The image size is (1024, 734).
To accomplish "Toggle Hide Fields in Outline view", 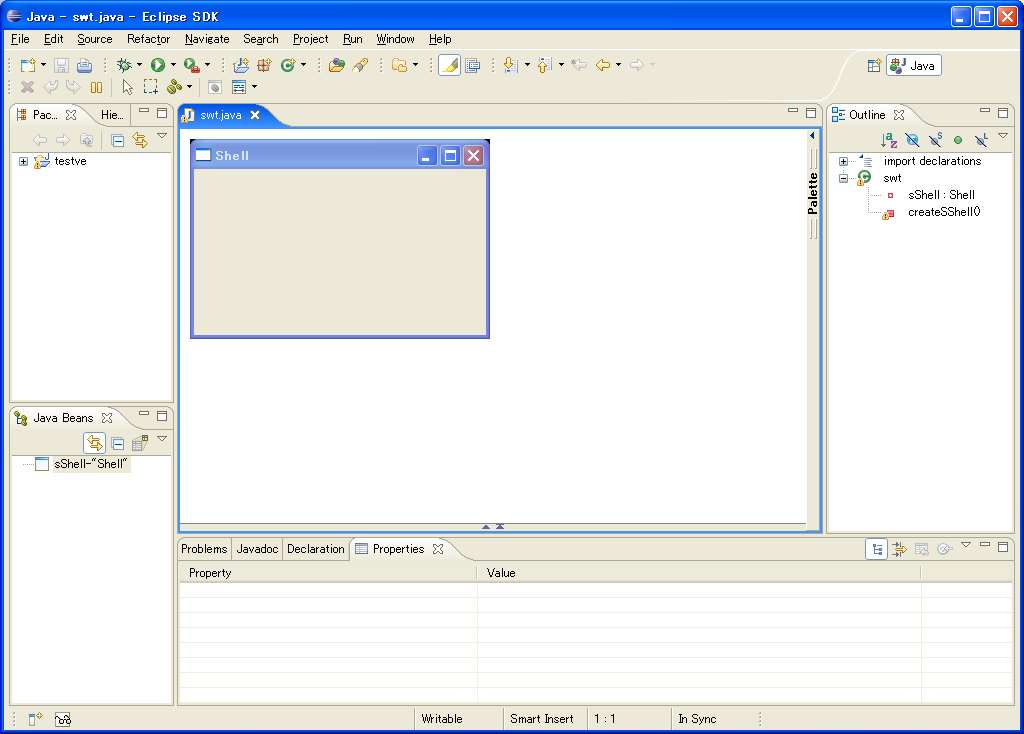I will [912, 140].
